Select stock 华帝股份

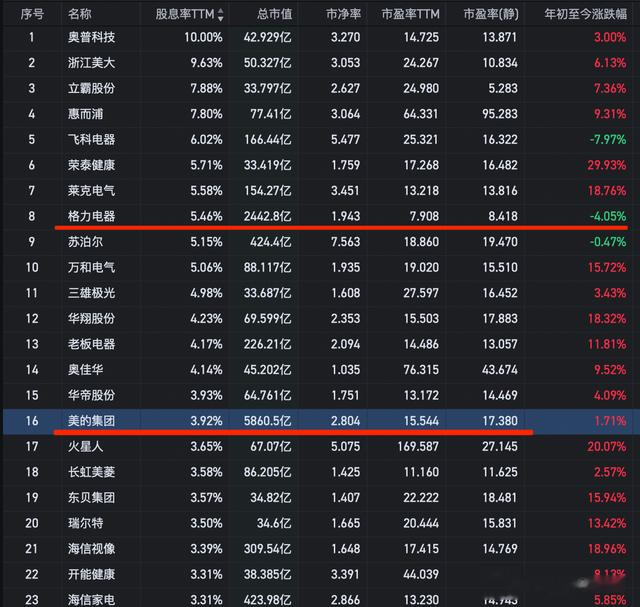[91, 396]
